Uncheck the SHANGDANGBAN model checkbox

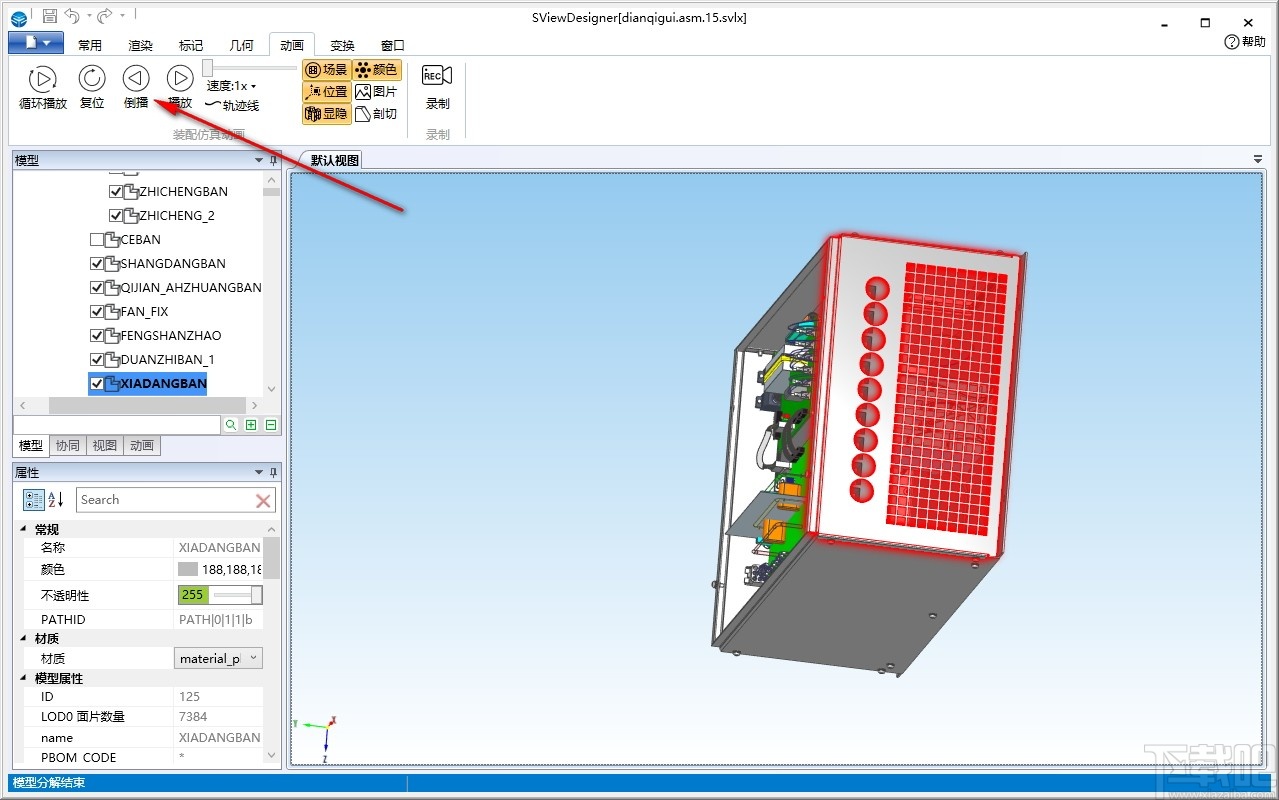pyautogui.click(x=97, y=264)
